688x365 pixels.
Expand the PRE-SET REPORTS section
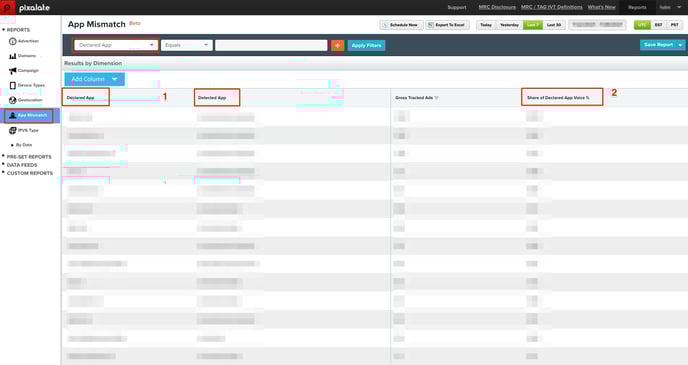point(4,156)
